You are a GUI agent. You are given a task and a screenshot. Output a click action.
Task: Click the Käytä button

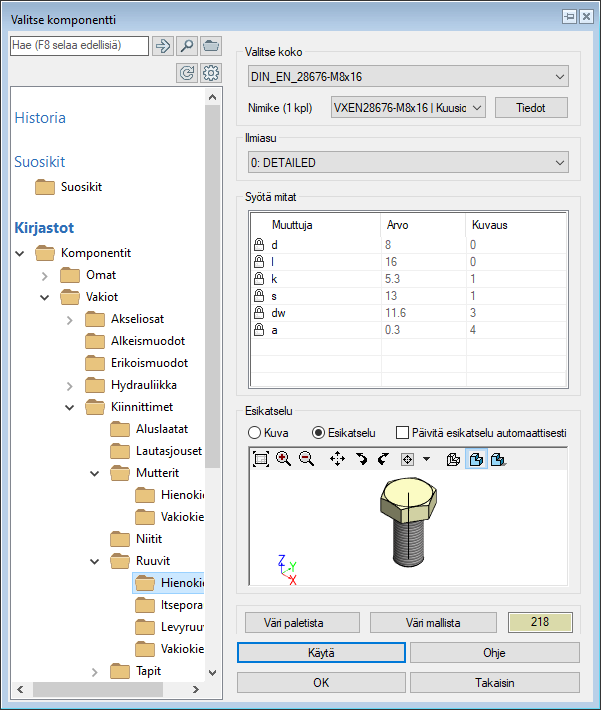click(321, 652)
